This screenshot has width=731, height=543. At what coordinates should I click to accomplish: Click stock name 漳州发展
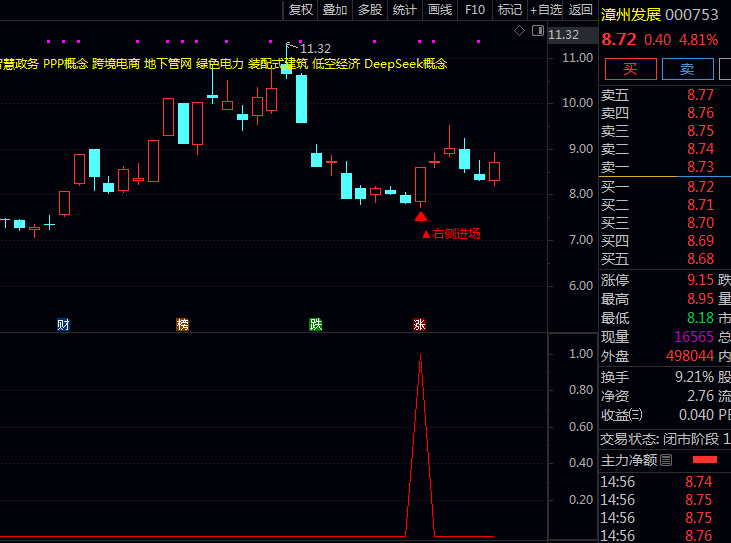click(631, 15)
